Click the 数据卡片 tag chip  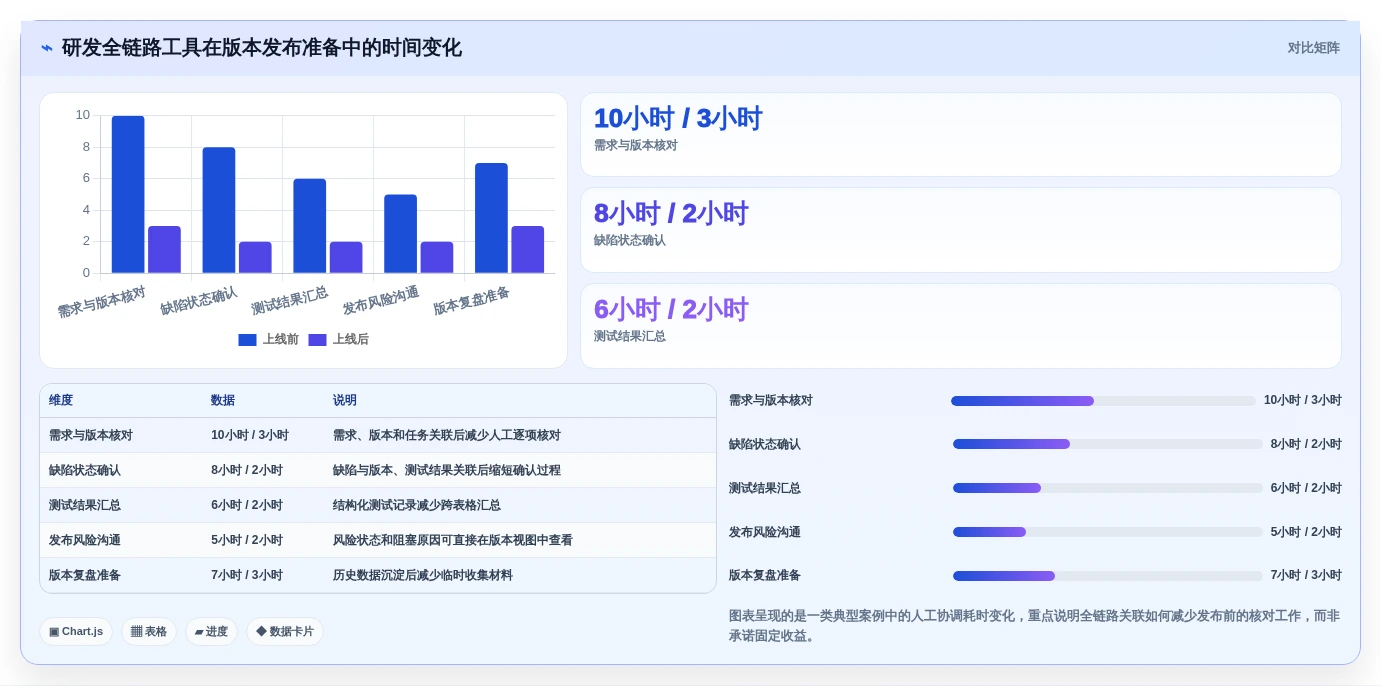[285, 632]
